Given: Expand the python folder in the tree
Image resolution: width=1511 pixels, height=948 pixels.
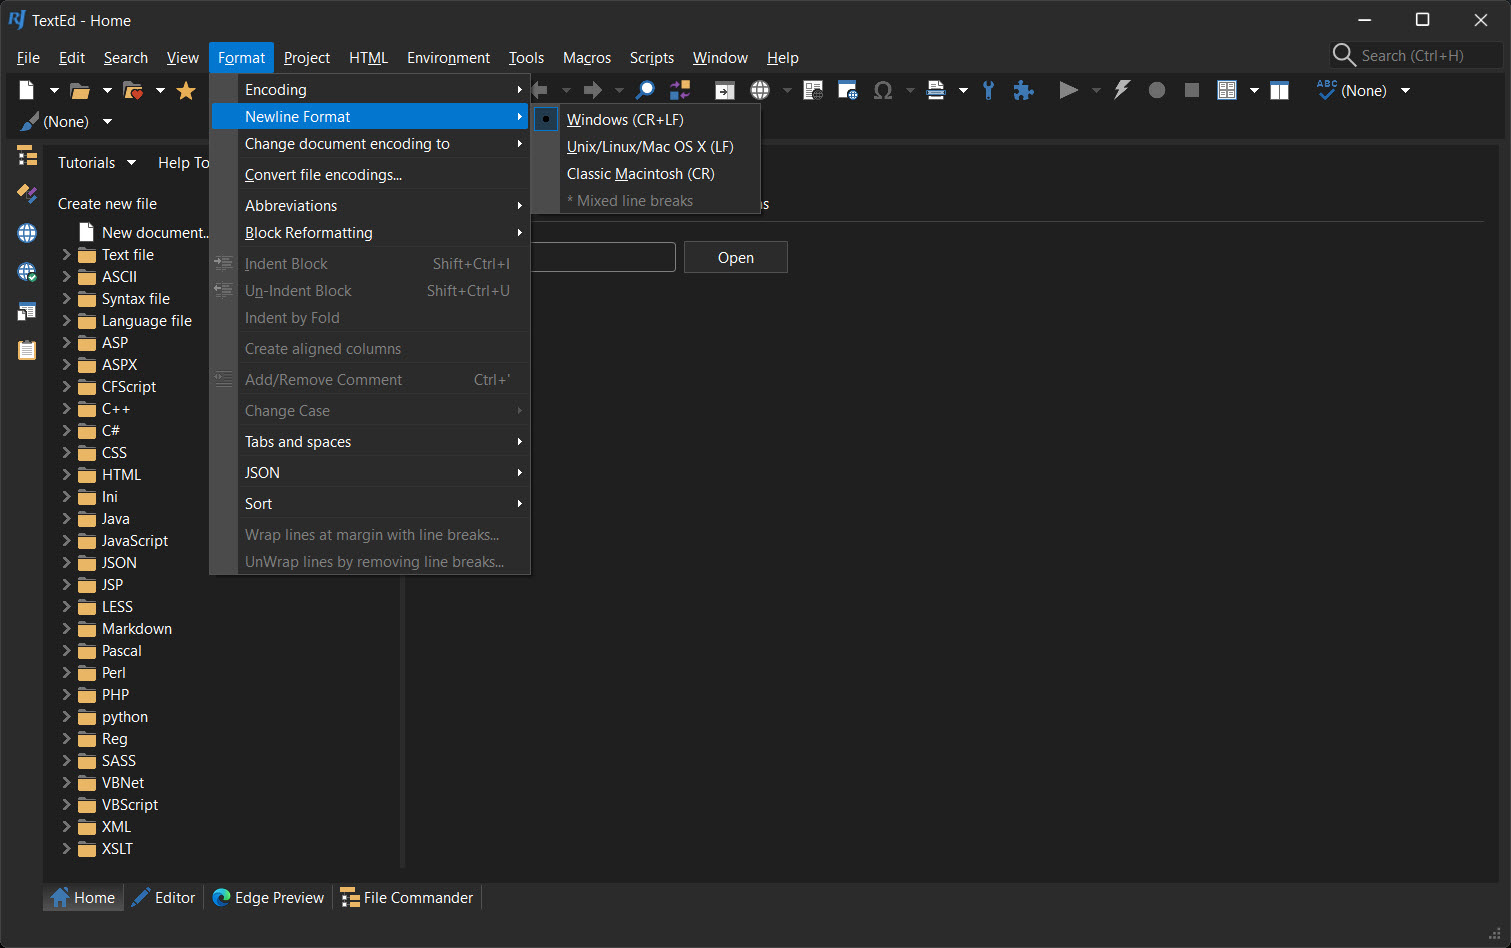Looking at the screenshot, I should [x=67, y=717].
